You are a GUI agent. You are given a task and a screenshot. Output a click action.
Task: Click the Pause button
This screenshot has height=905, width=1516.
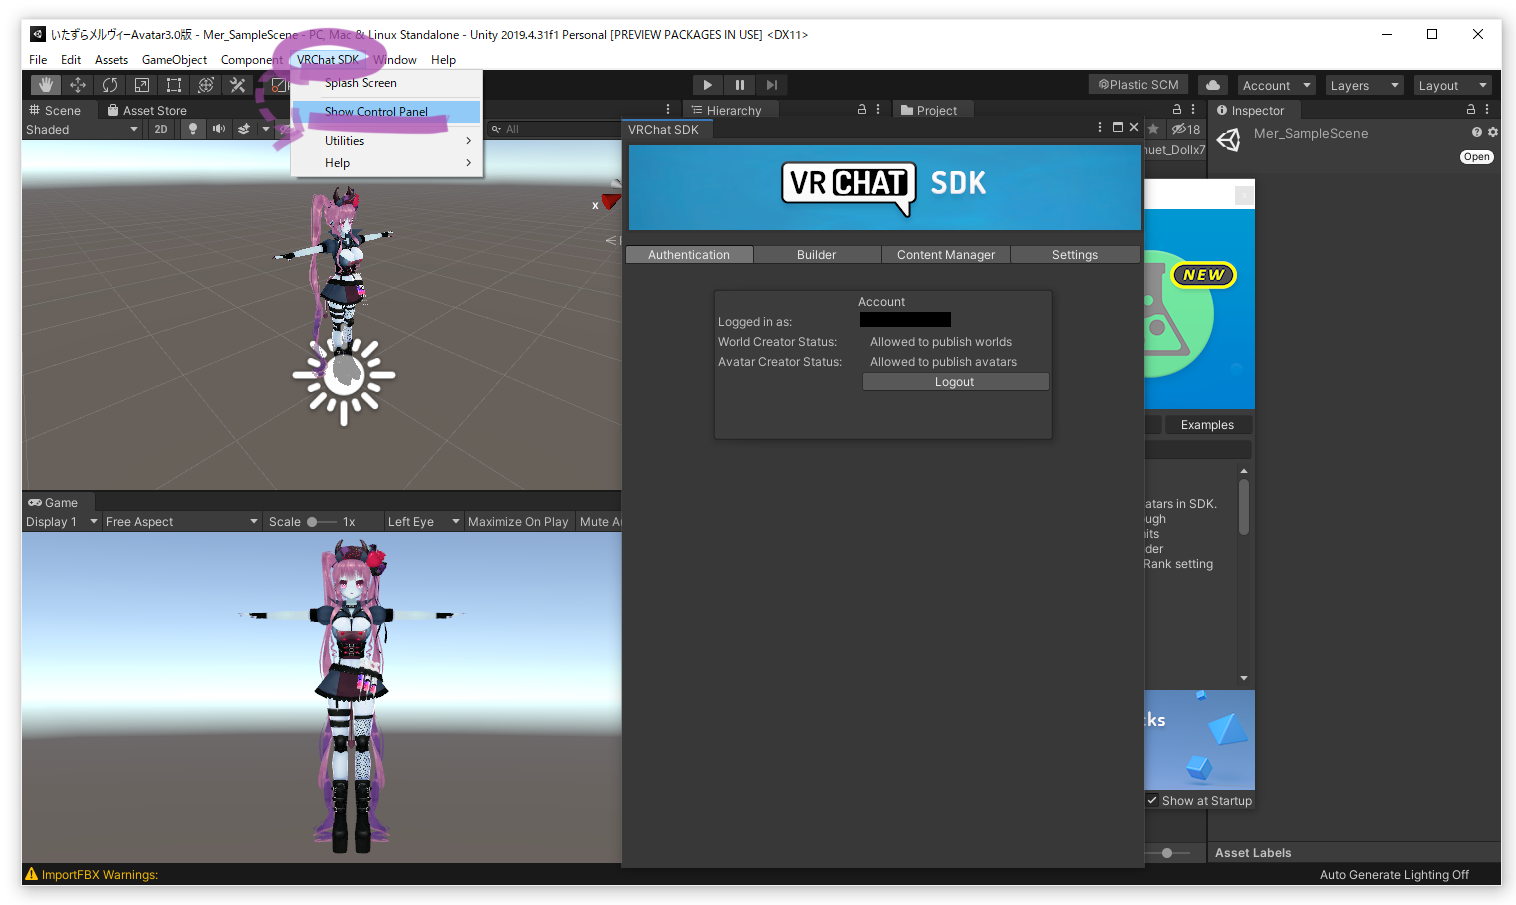(739, 85)
